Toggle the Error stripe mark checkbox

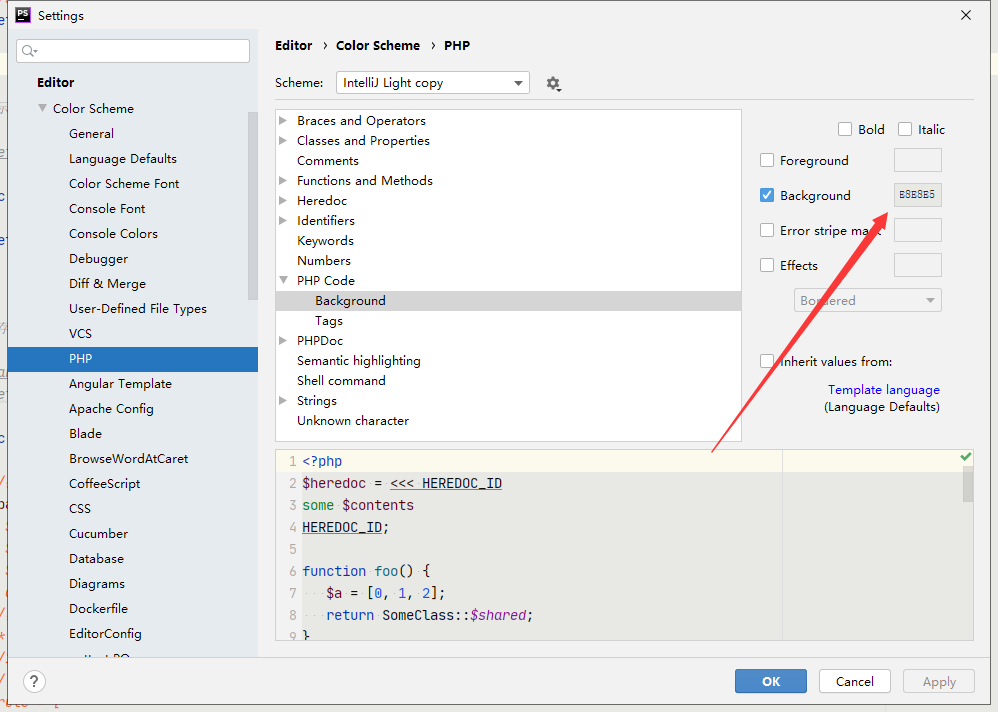point(767,230)
